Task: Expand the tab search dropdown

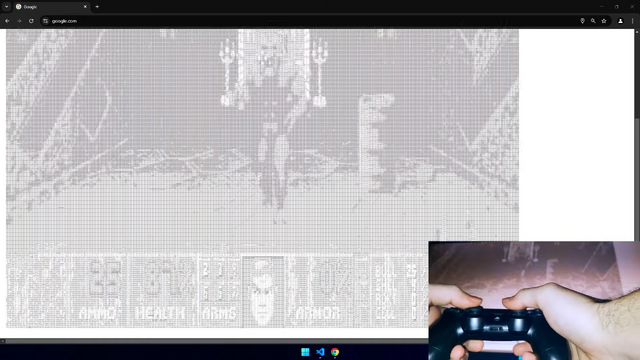Action: [7, 7]
